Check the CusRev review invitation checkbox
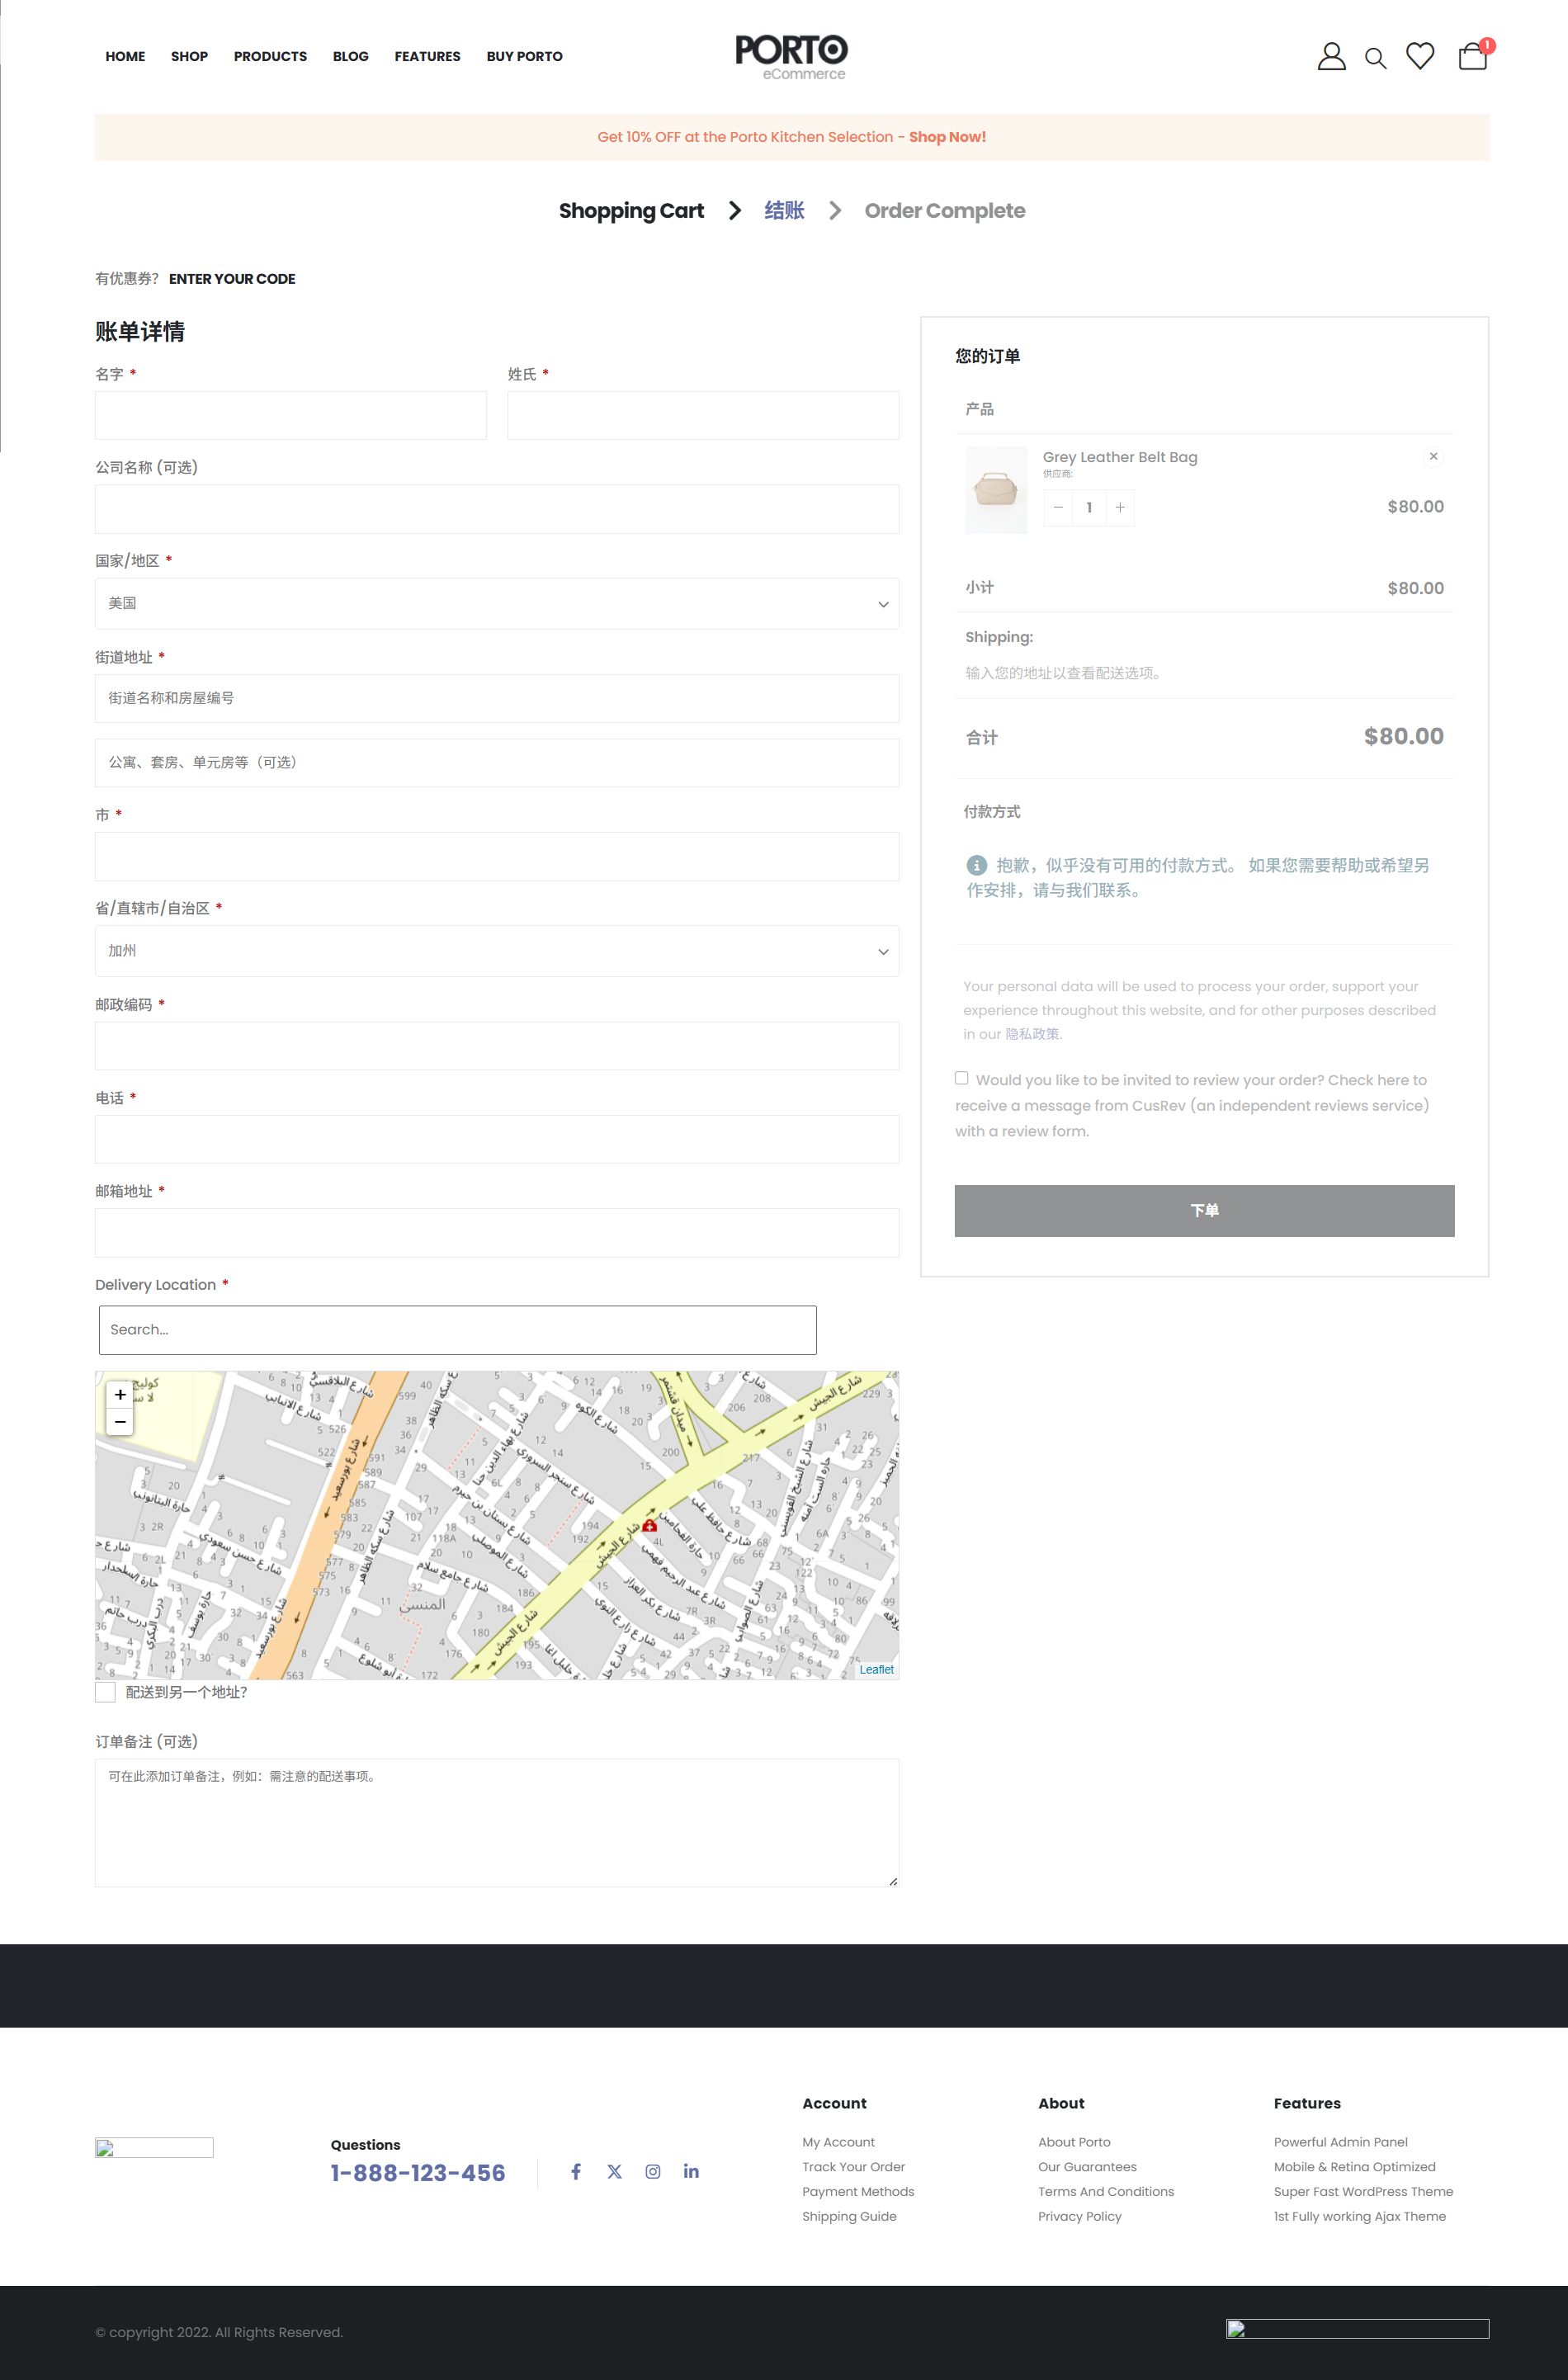This screenshot has height=2380, width=1568. click(961, 1078)
